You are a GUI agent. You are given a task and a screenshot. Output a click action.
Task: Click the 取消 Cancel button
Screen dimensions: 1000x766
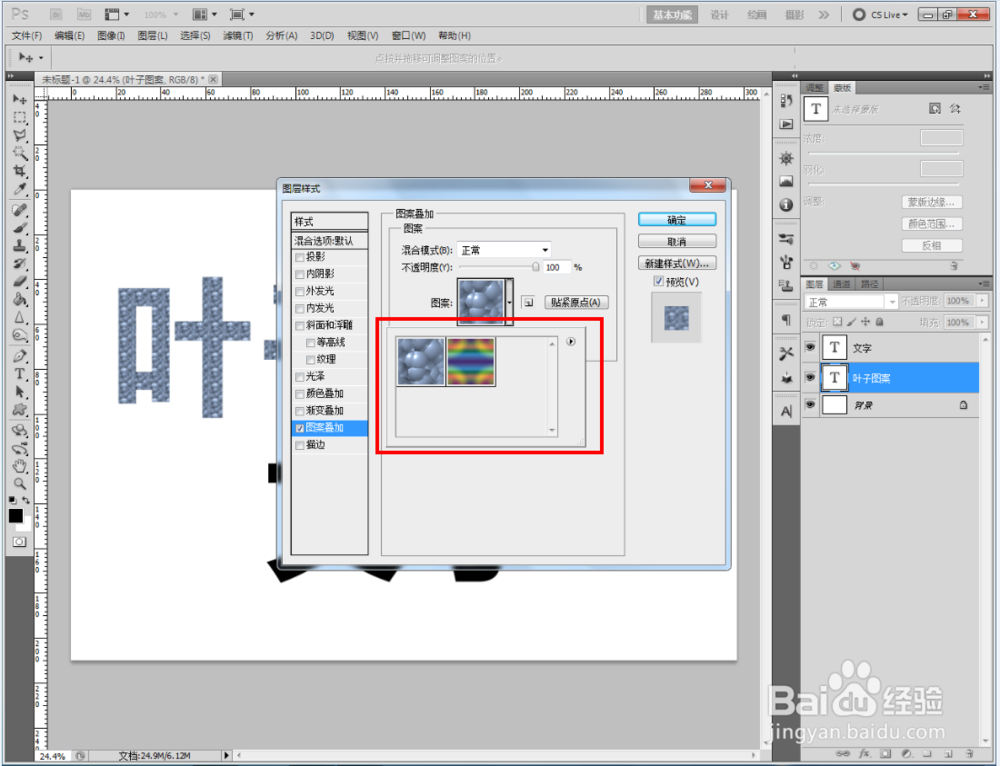(x=677, y=242)
